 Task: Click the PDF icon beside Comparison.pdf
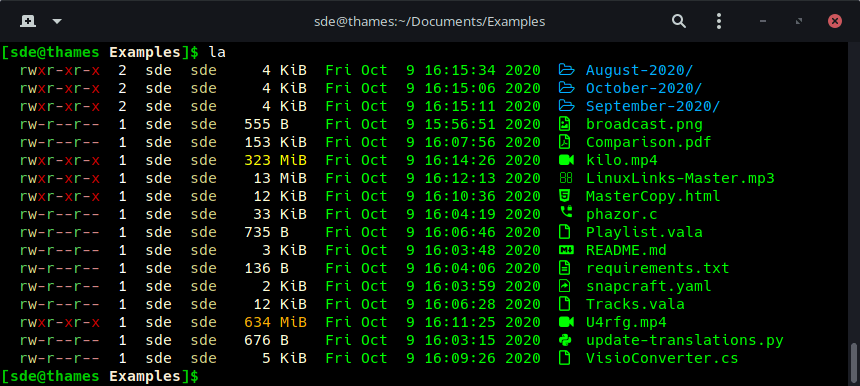click(564, 142)
